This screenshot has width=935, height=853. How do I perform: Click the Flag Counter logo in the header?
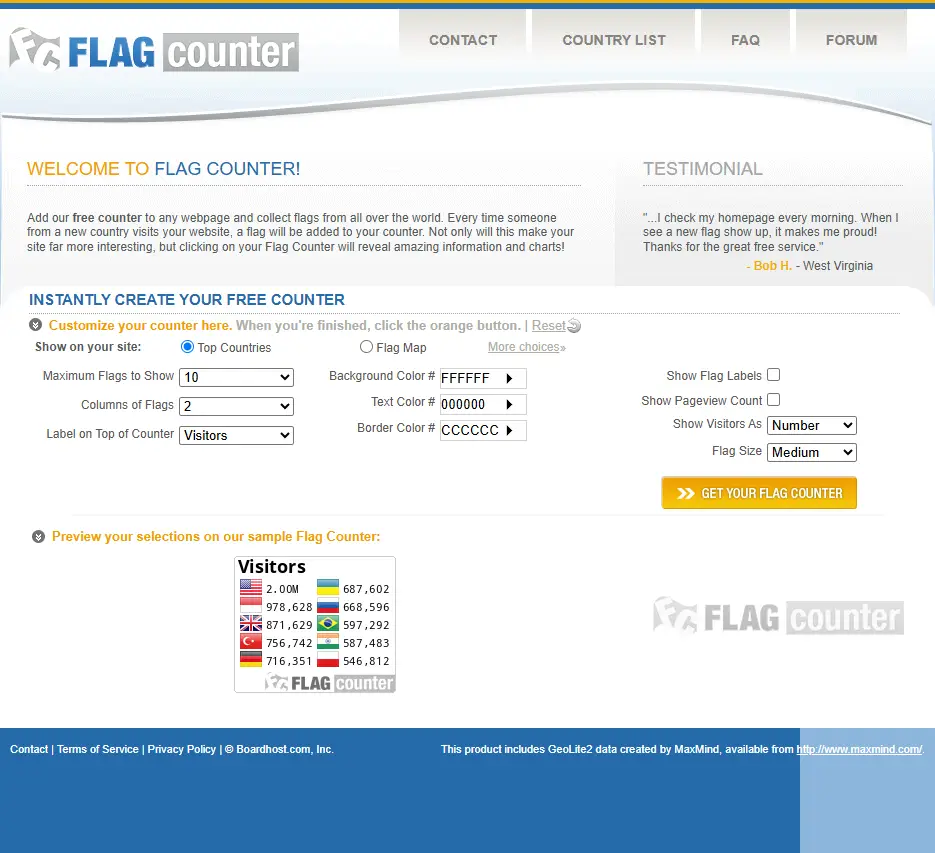pyautogui.click(x=154, y=51)
